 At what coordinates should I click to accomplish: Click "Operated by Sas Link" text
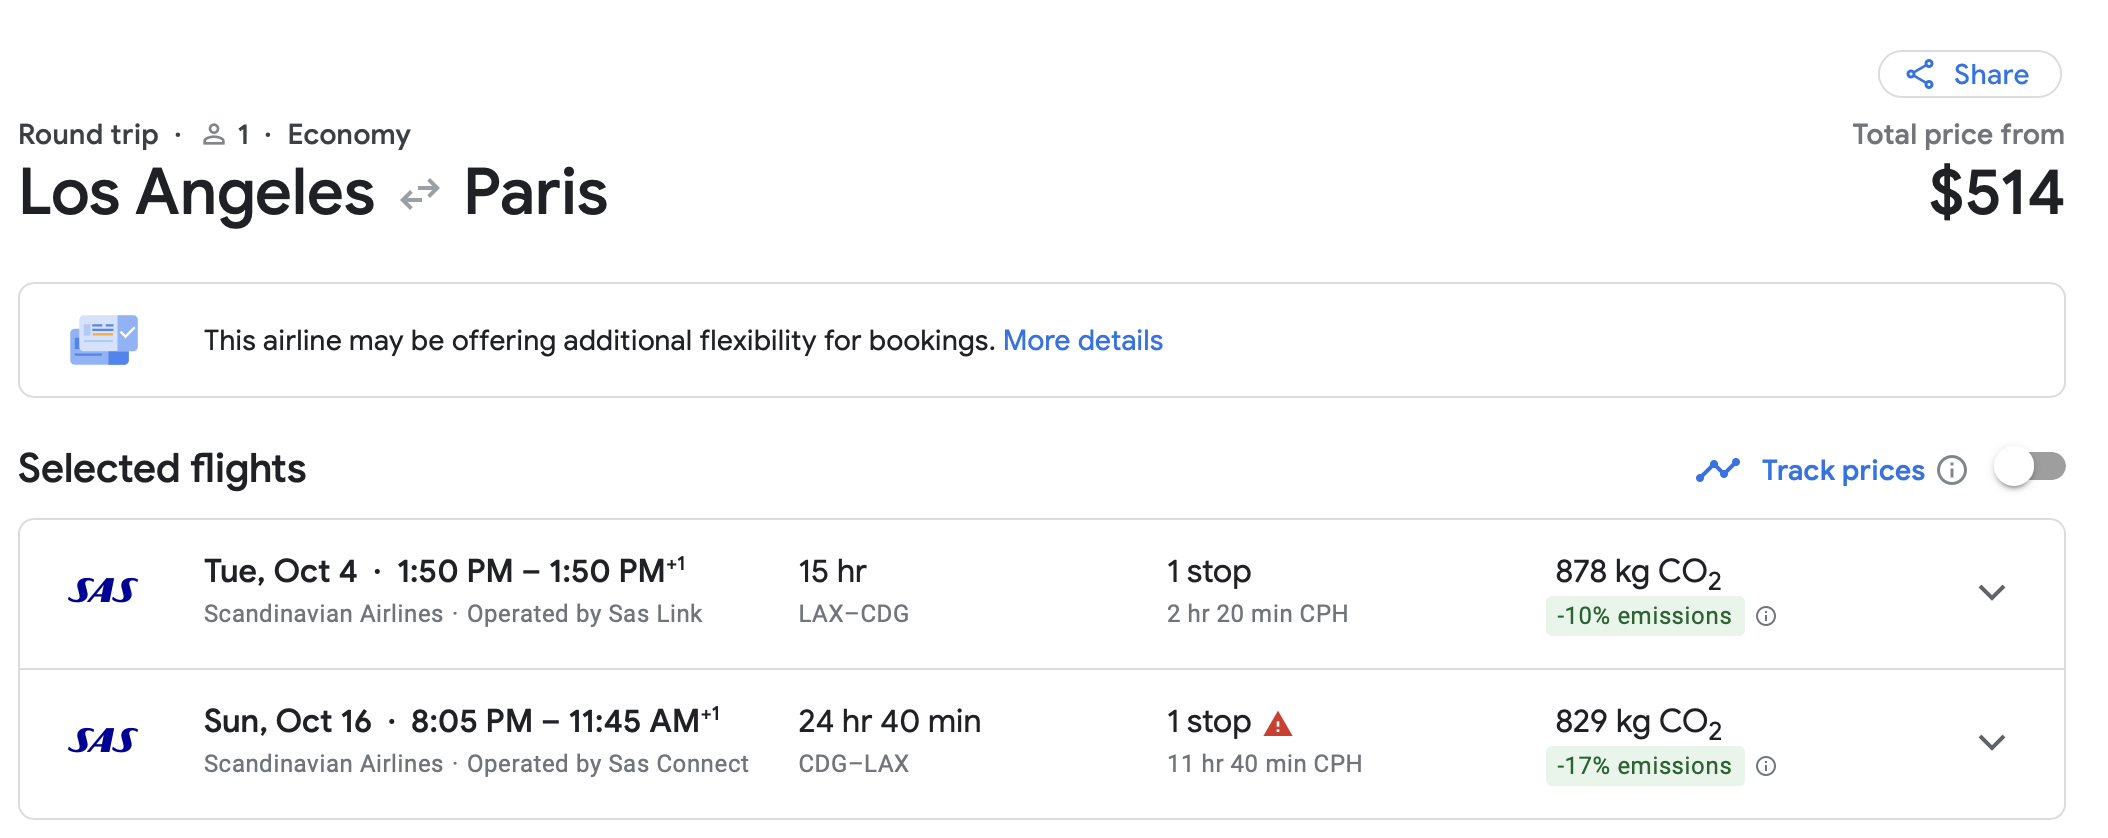click(585, 614)
